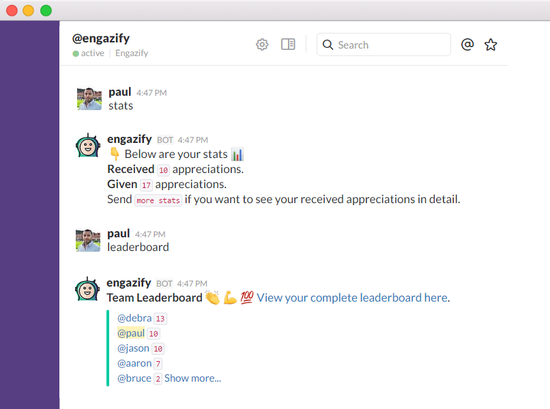Image resolution: width=550 pixels, height=409 pixels.
Task: Select the @aaron leaderboard entry
Action: [x=134, y=363]
